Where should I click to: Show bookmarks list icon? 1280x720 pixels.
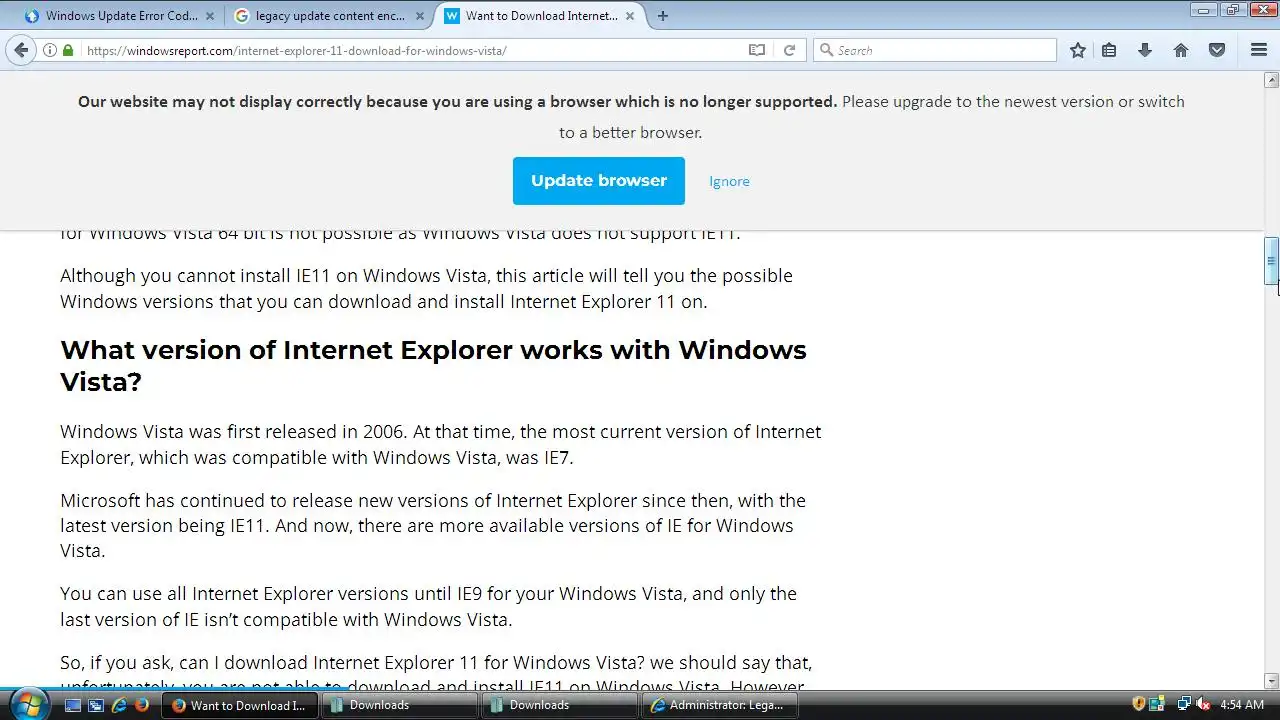(1109, 50)
